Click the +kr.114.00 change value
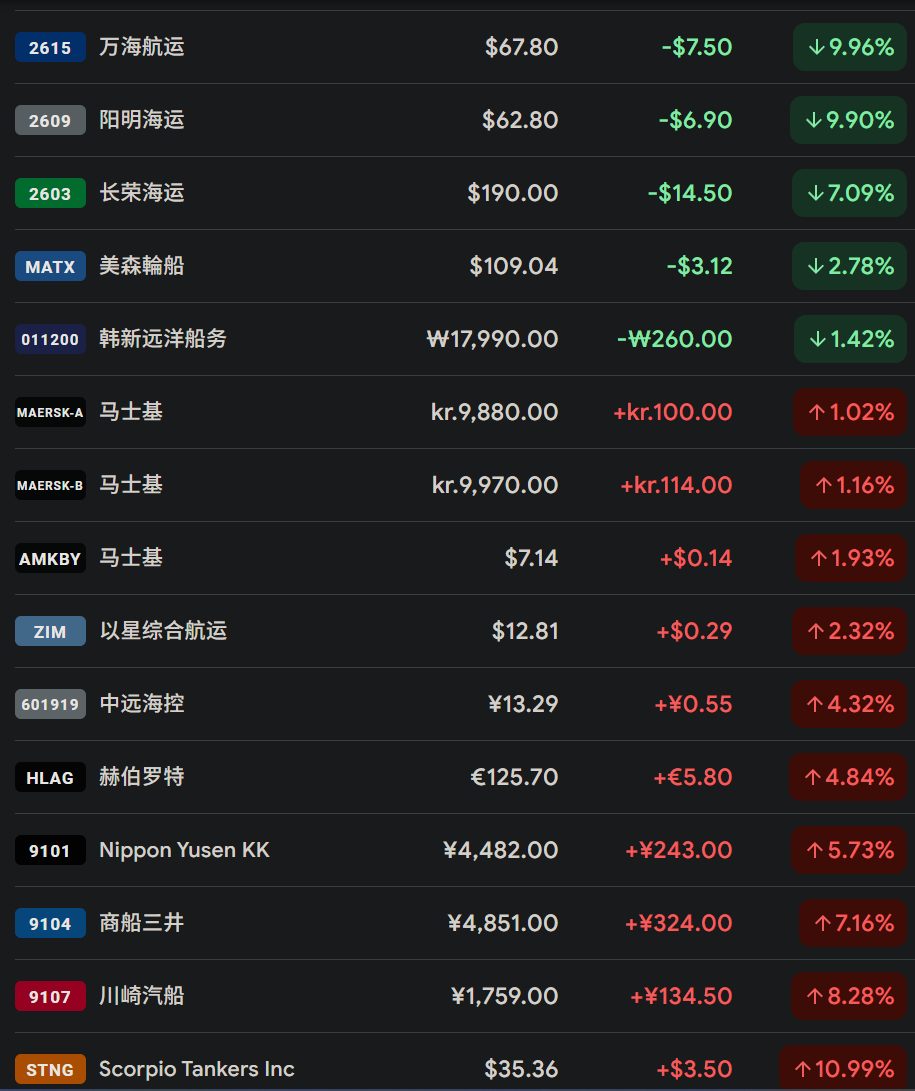This screenshot has width=915, height=1091. (676, 486)
